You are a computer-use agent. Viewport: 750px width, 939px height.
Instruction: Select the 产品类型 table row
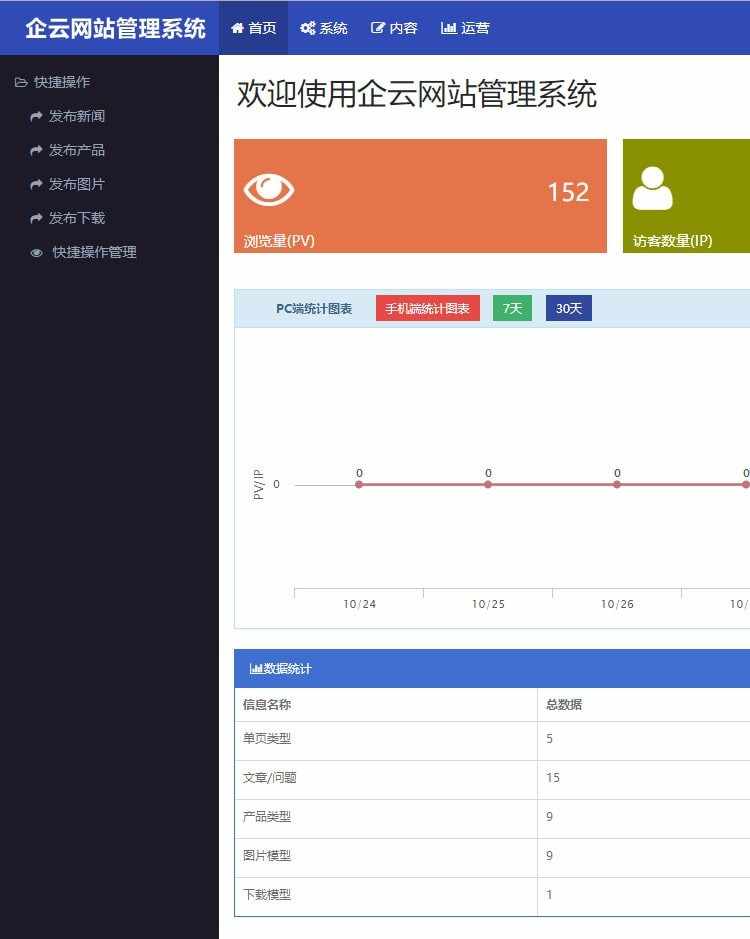coord(492,819)
